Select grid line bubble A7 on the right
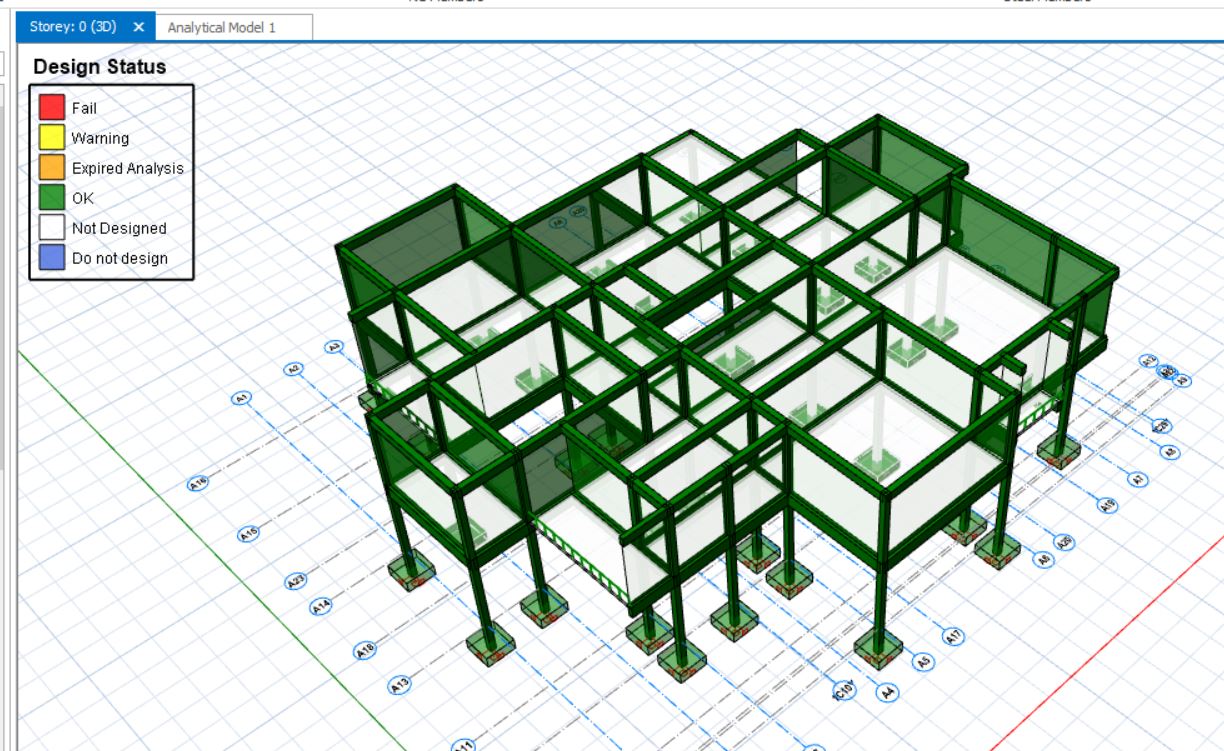 tap(1136, 480)
